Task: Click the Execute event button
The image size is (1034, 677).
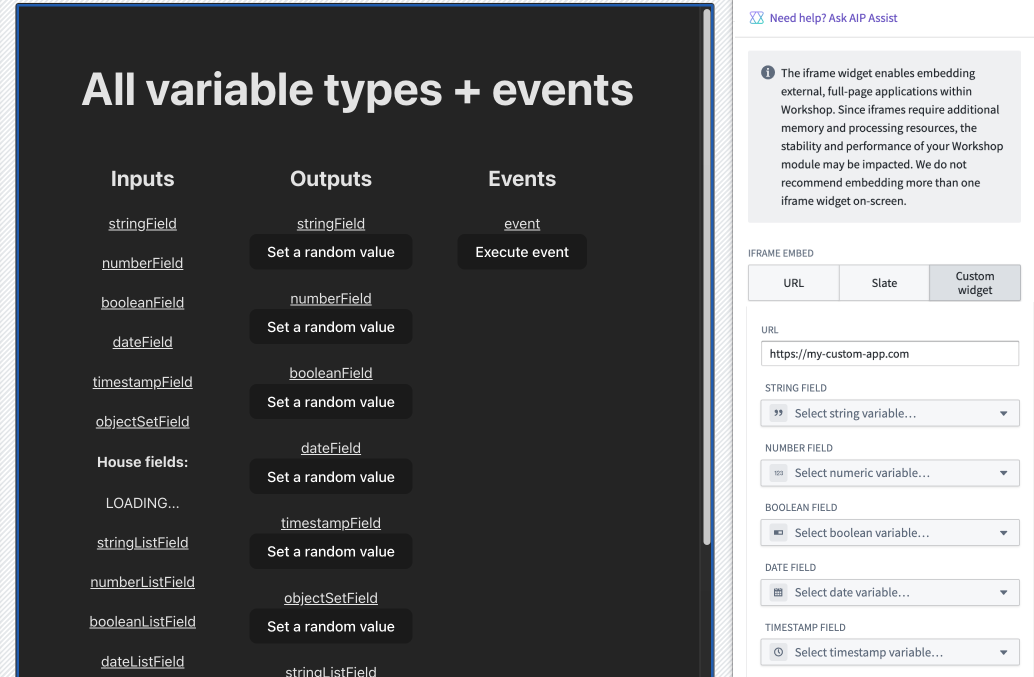Action: click(x=521, y=252)
